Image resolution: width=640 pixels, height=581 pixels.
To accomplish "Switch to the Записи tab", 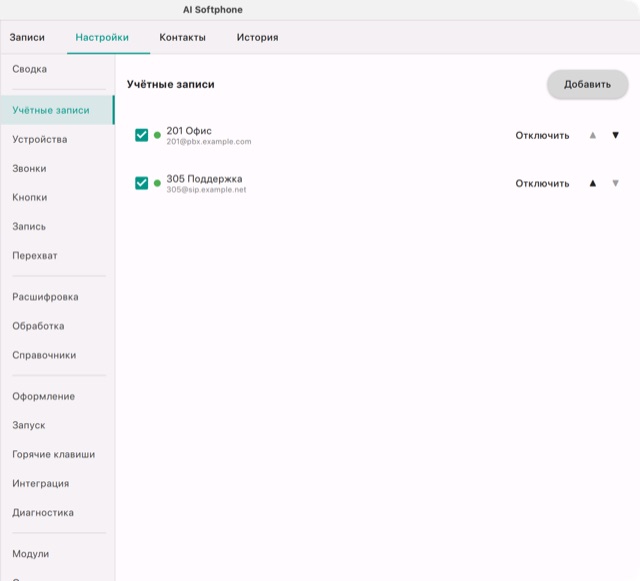I will tap(27, 37).
